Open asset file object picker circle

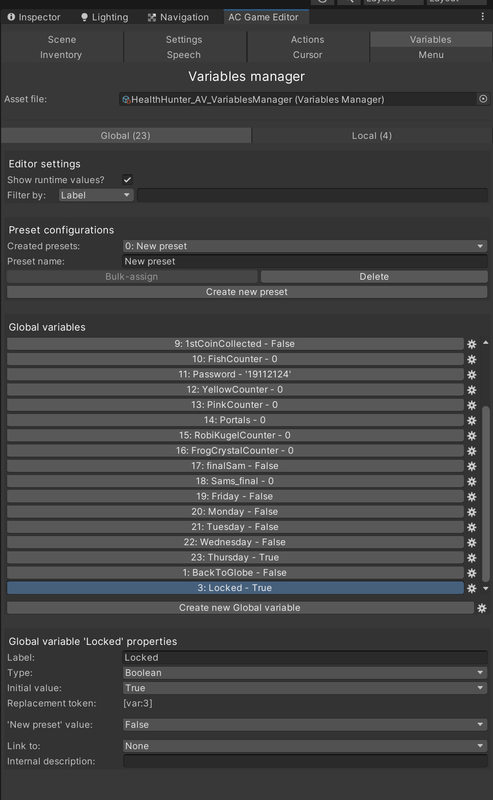tap(483, 99)
